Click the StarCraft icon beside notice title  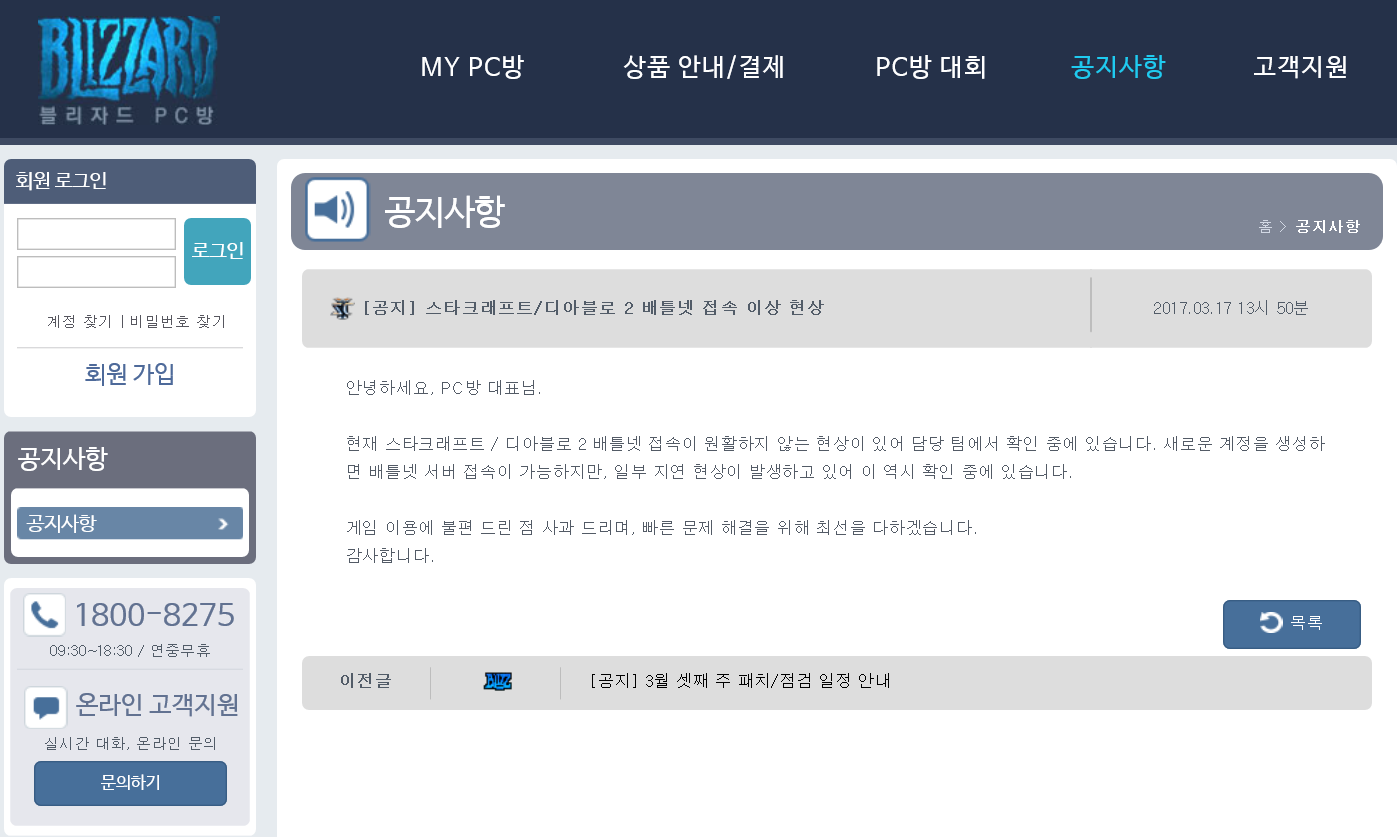[x=342, y=308]
